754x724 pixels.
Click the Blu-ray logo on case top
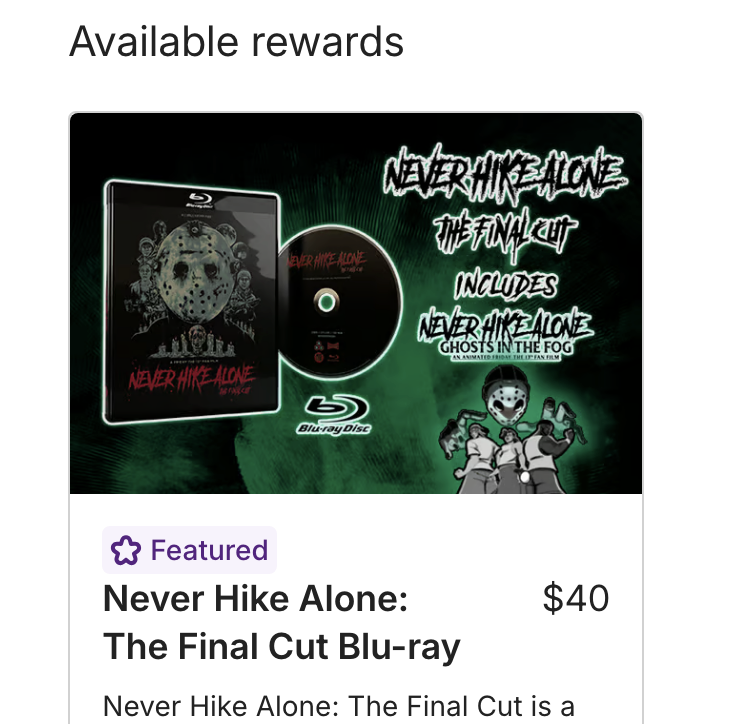click(200, 199)
